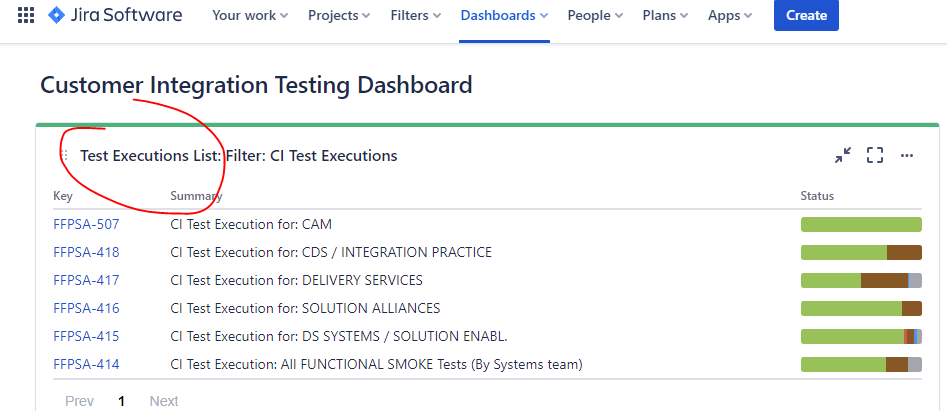Minimize the Test Executions gadget
Screen dimensions: 947x411
tap(843, 155)
